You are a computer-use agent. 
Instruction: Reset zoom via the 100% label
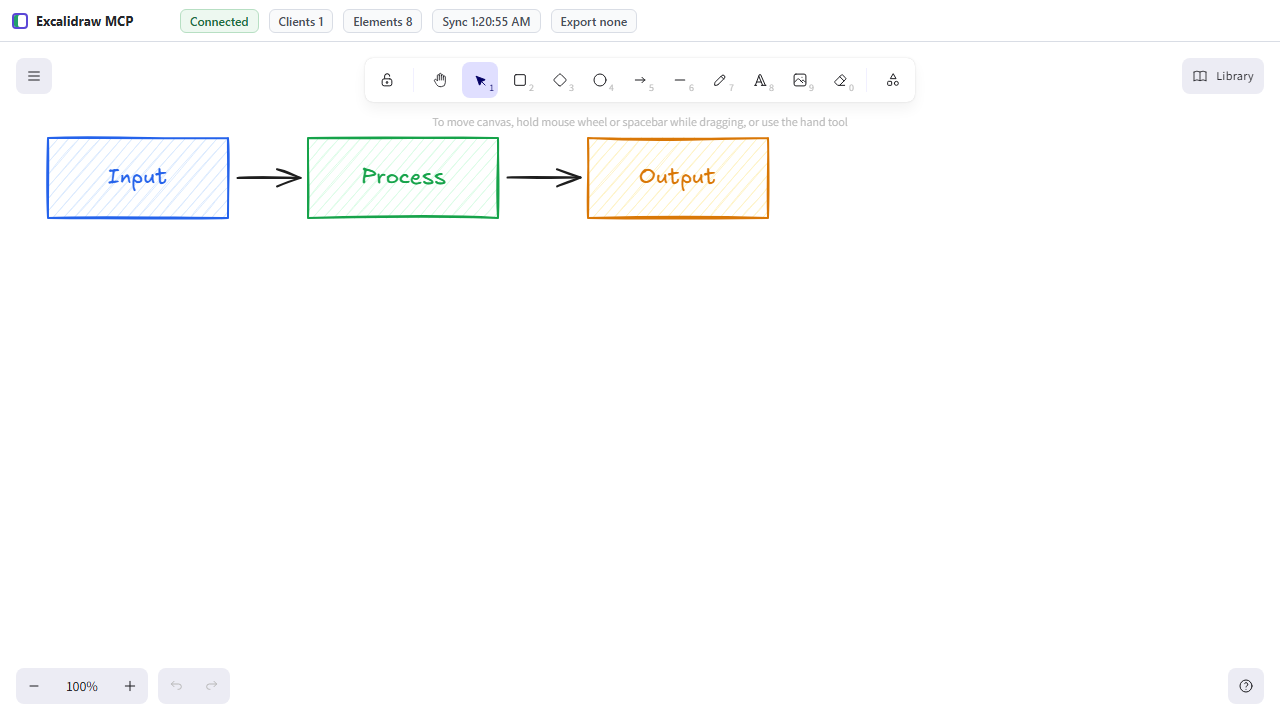(x=82, y=686)
